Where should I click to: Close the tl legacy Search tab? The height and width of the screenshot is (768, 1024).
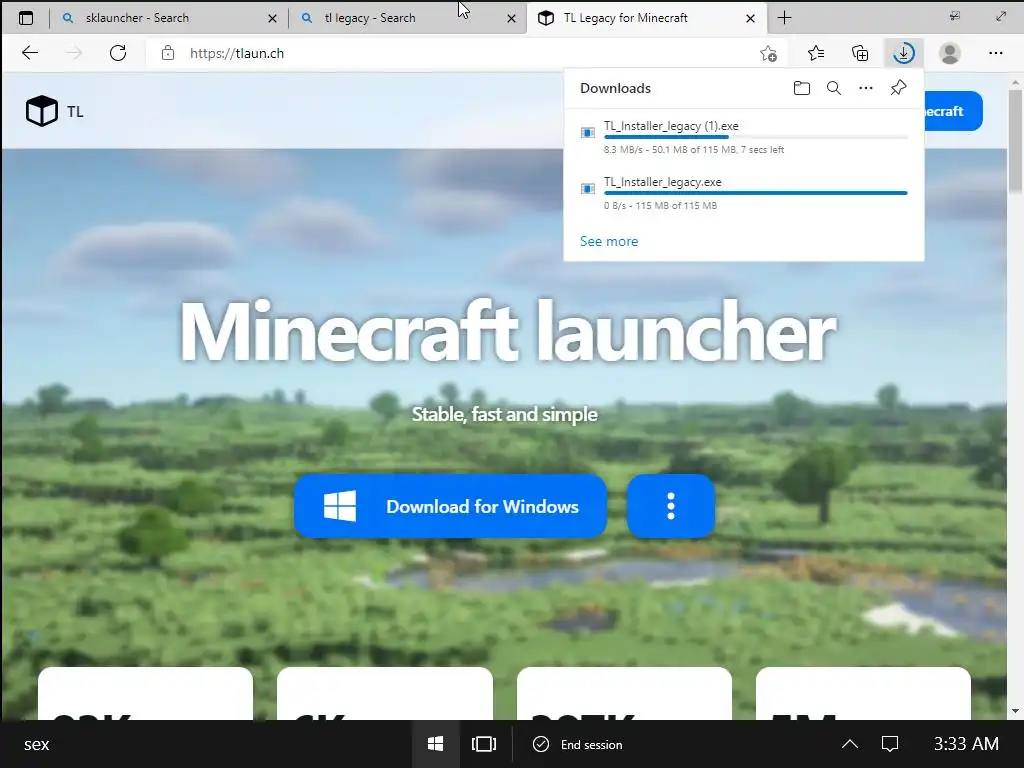[511, 19]
